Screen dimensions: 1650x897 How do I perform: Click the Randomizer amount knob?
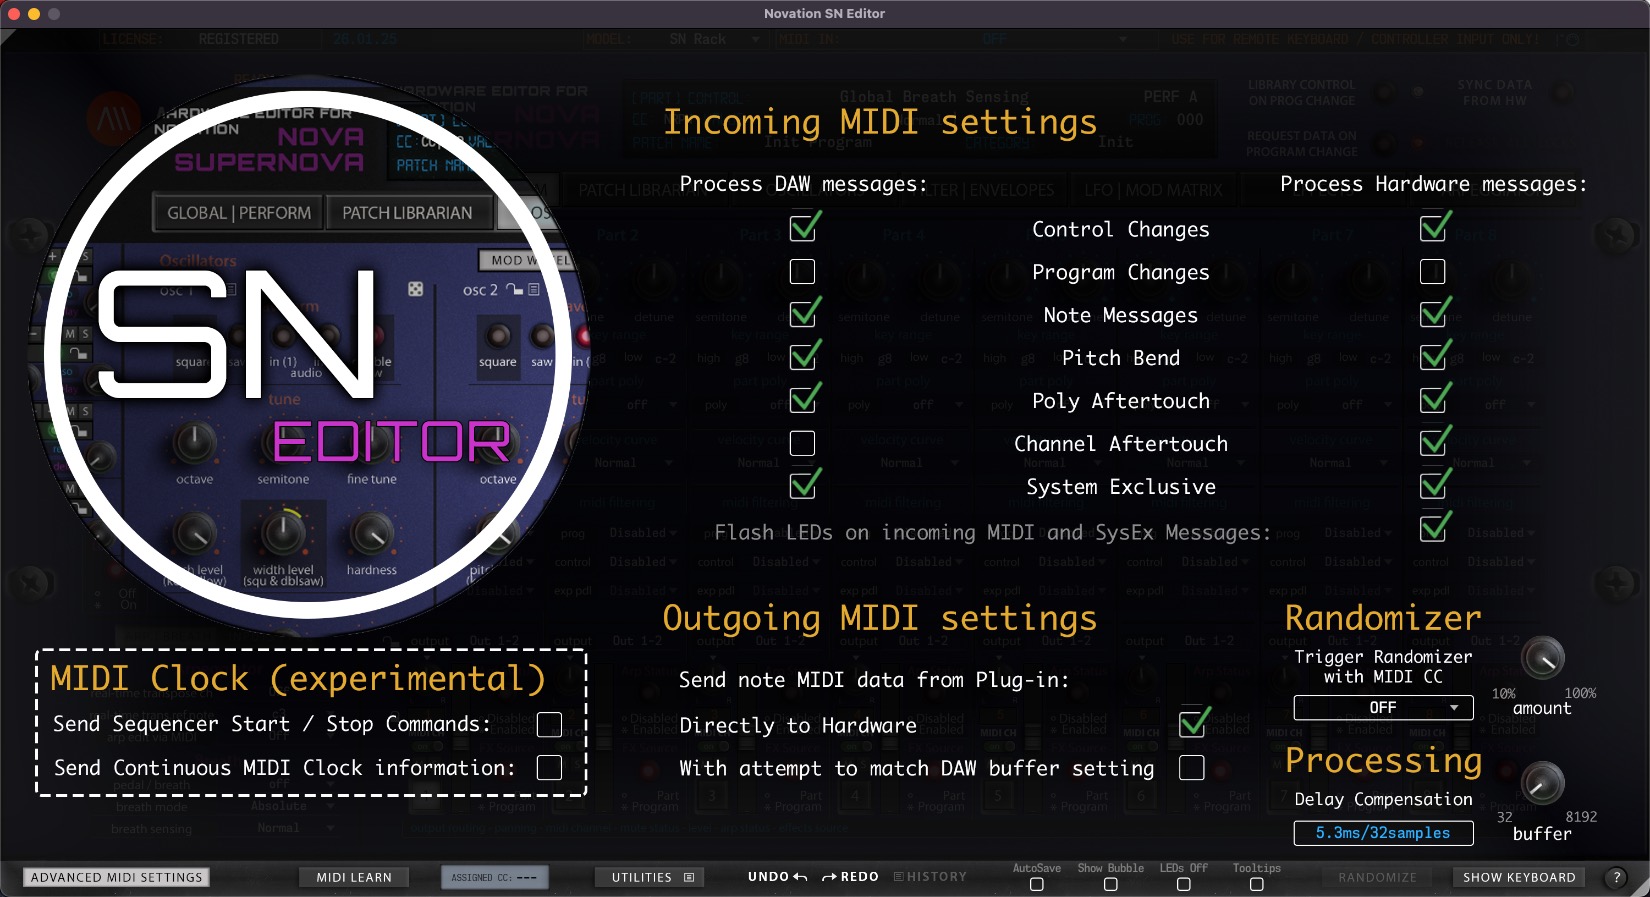click(1542, 658)
